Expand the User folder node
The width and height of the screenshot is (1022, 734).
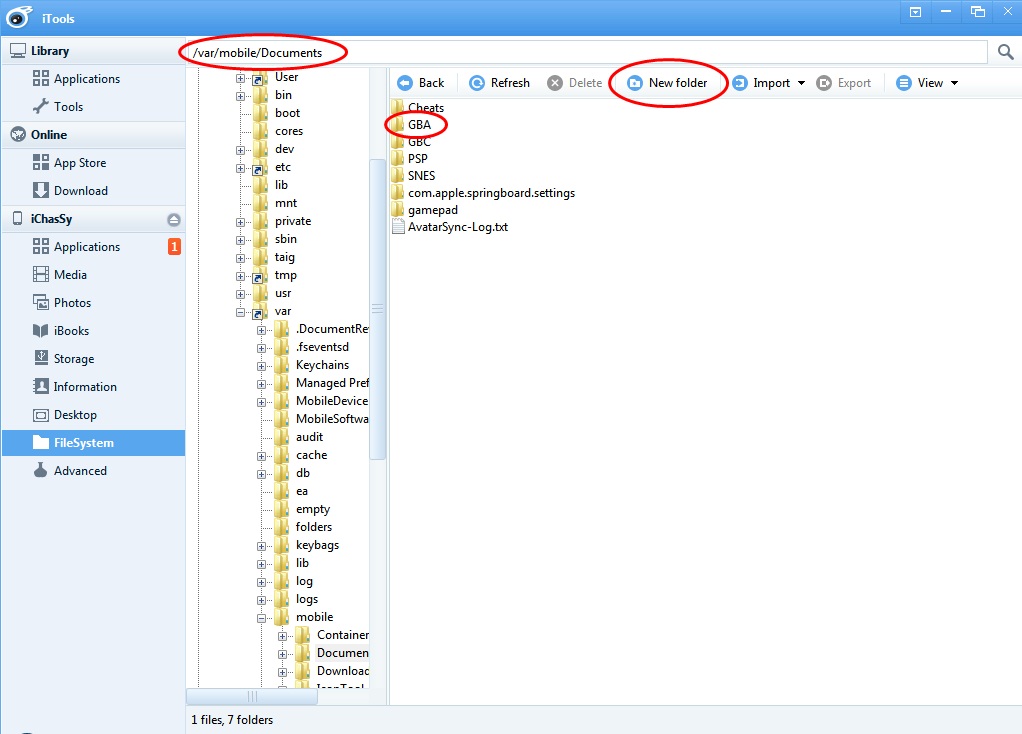[241, 78]
